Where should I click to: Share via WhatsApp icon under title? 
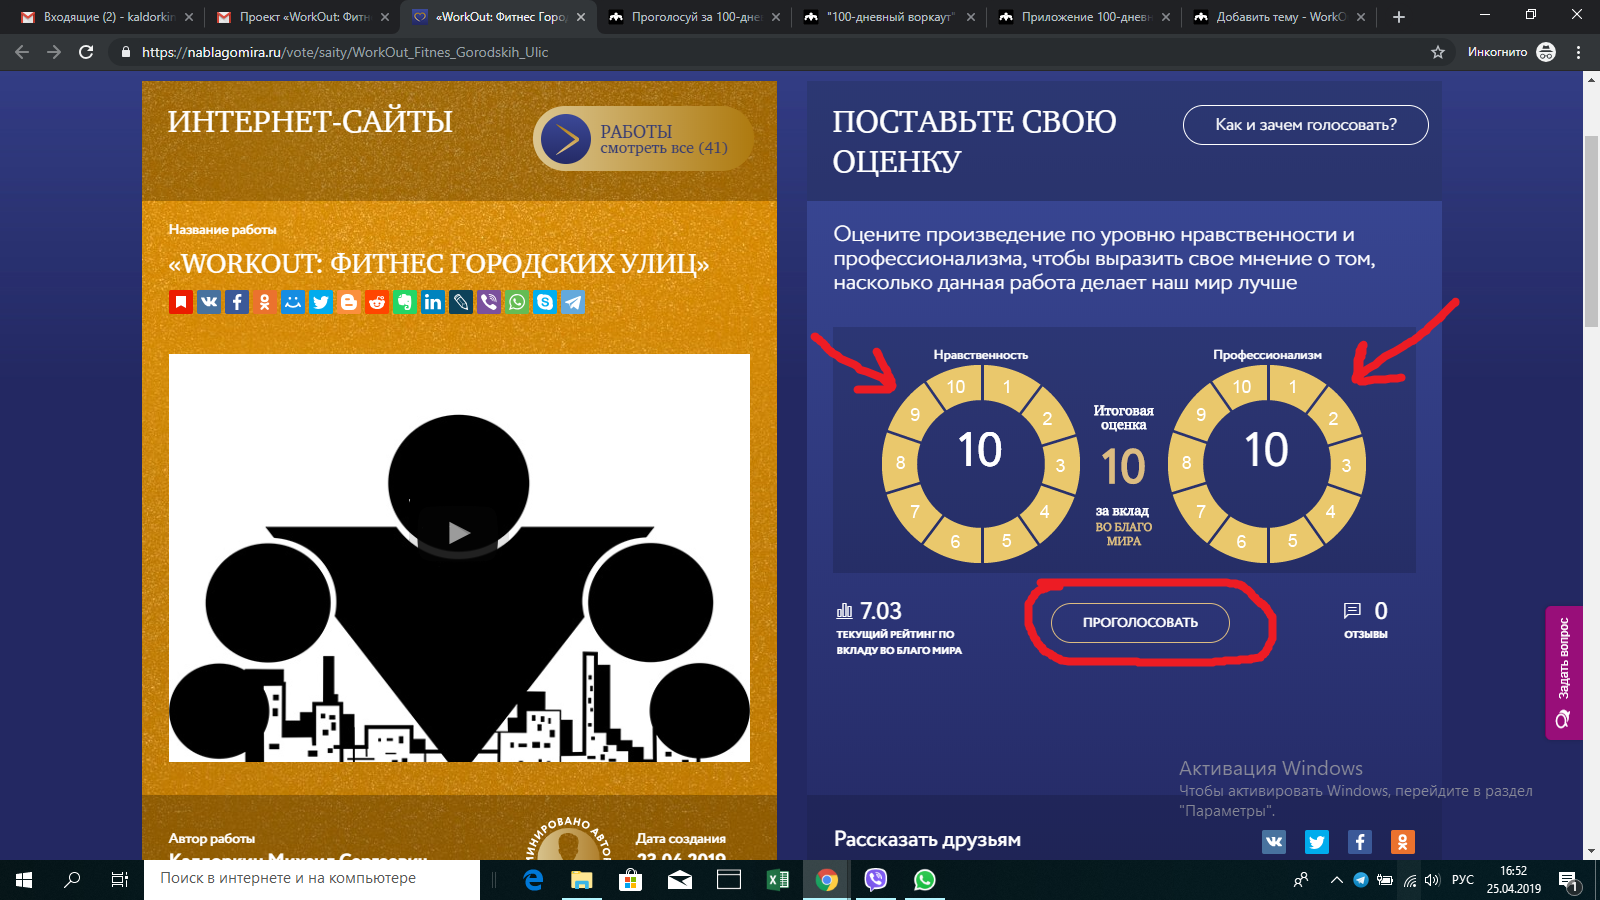click(x=517, y=302)
